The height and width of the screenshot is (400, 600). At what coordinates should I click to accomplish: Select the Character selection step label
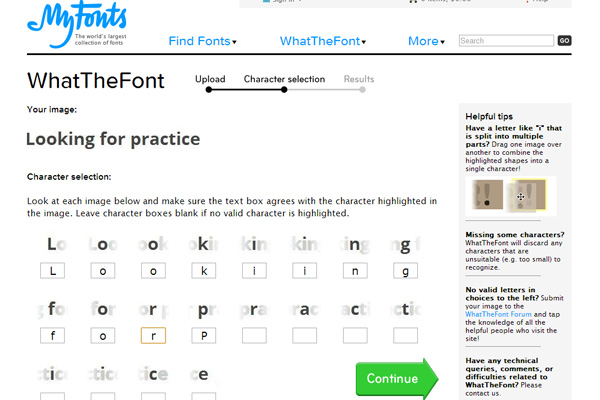(x=284, y=79)
